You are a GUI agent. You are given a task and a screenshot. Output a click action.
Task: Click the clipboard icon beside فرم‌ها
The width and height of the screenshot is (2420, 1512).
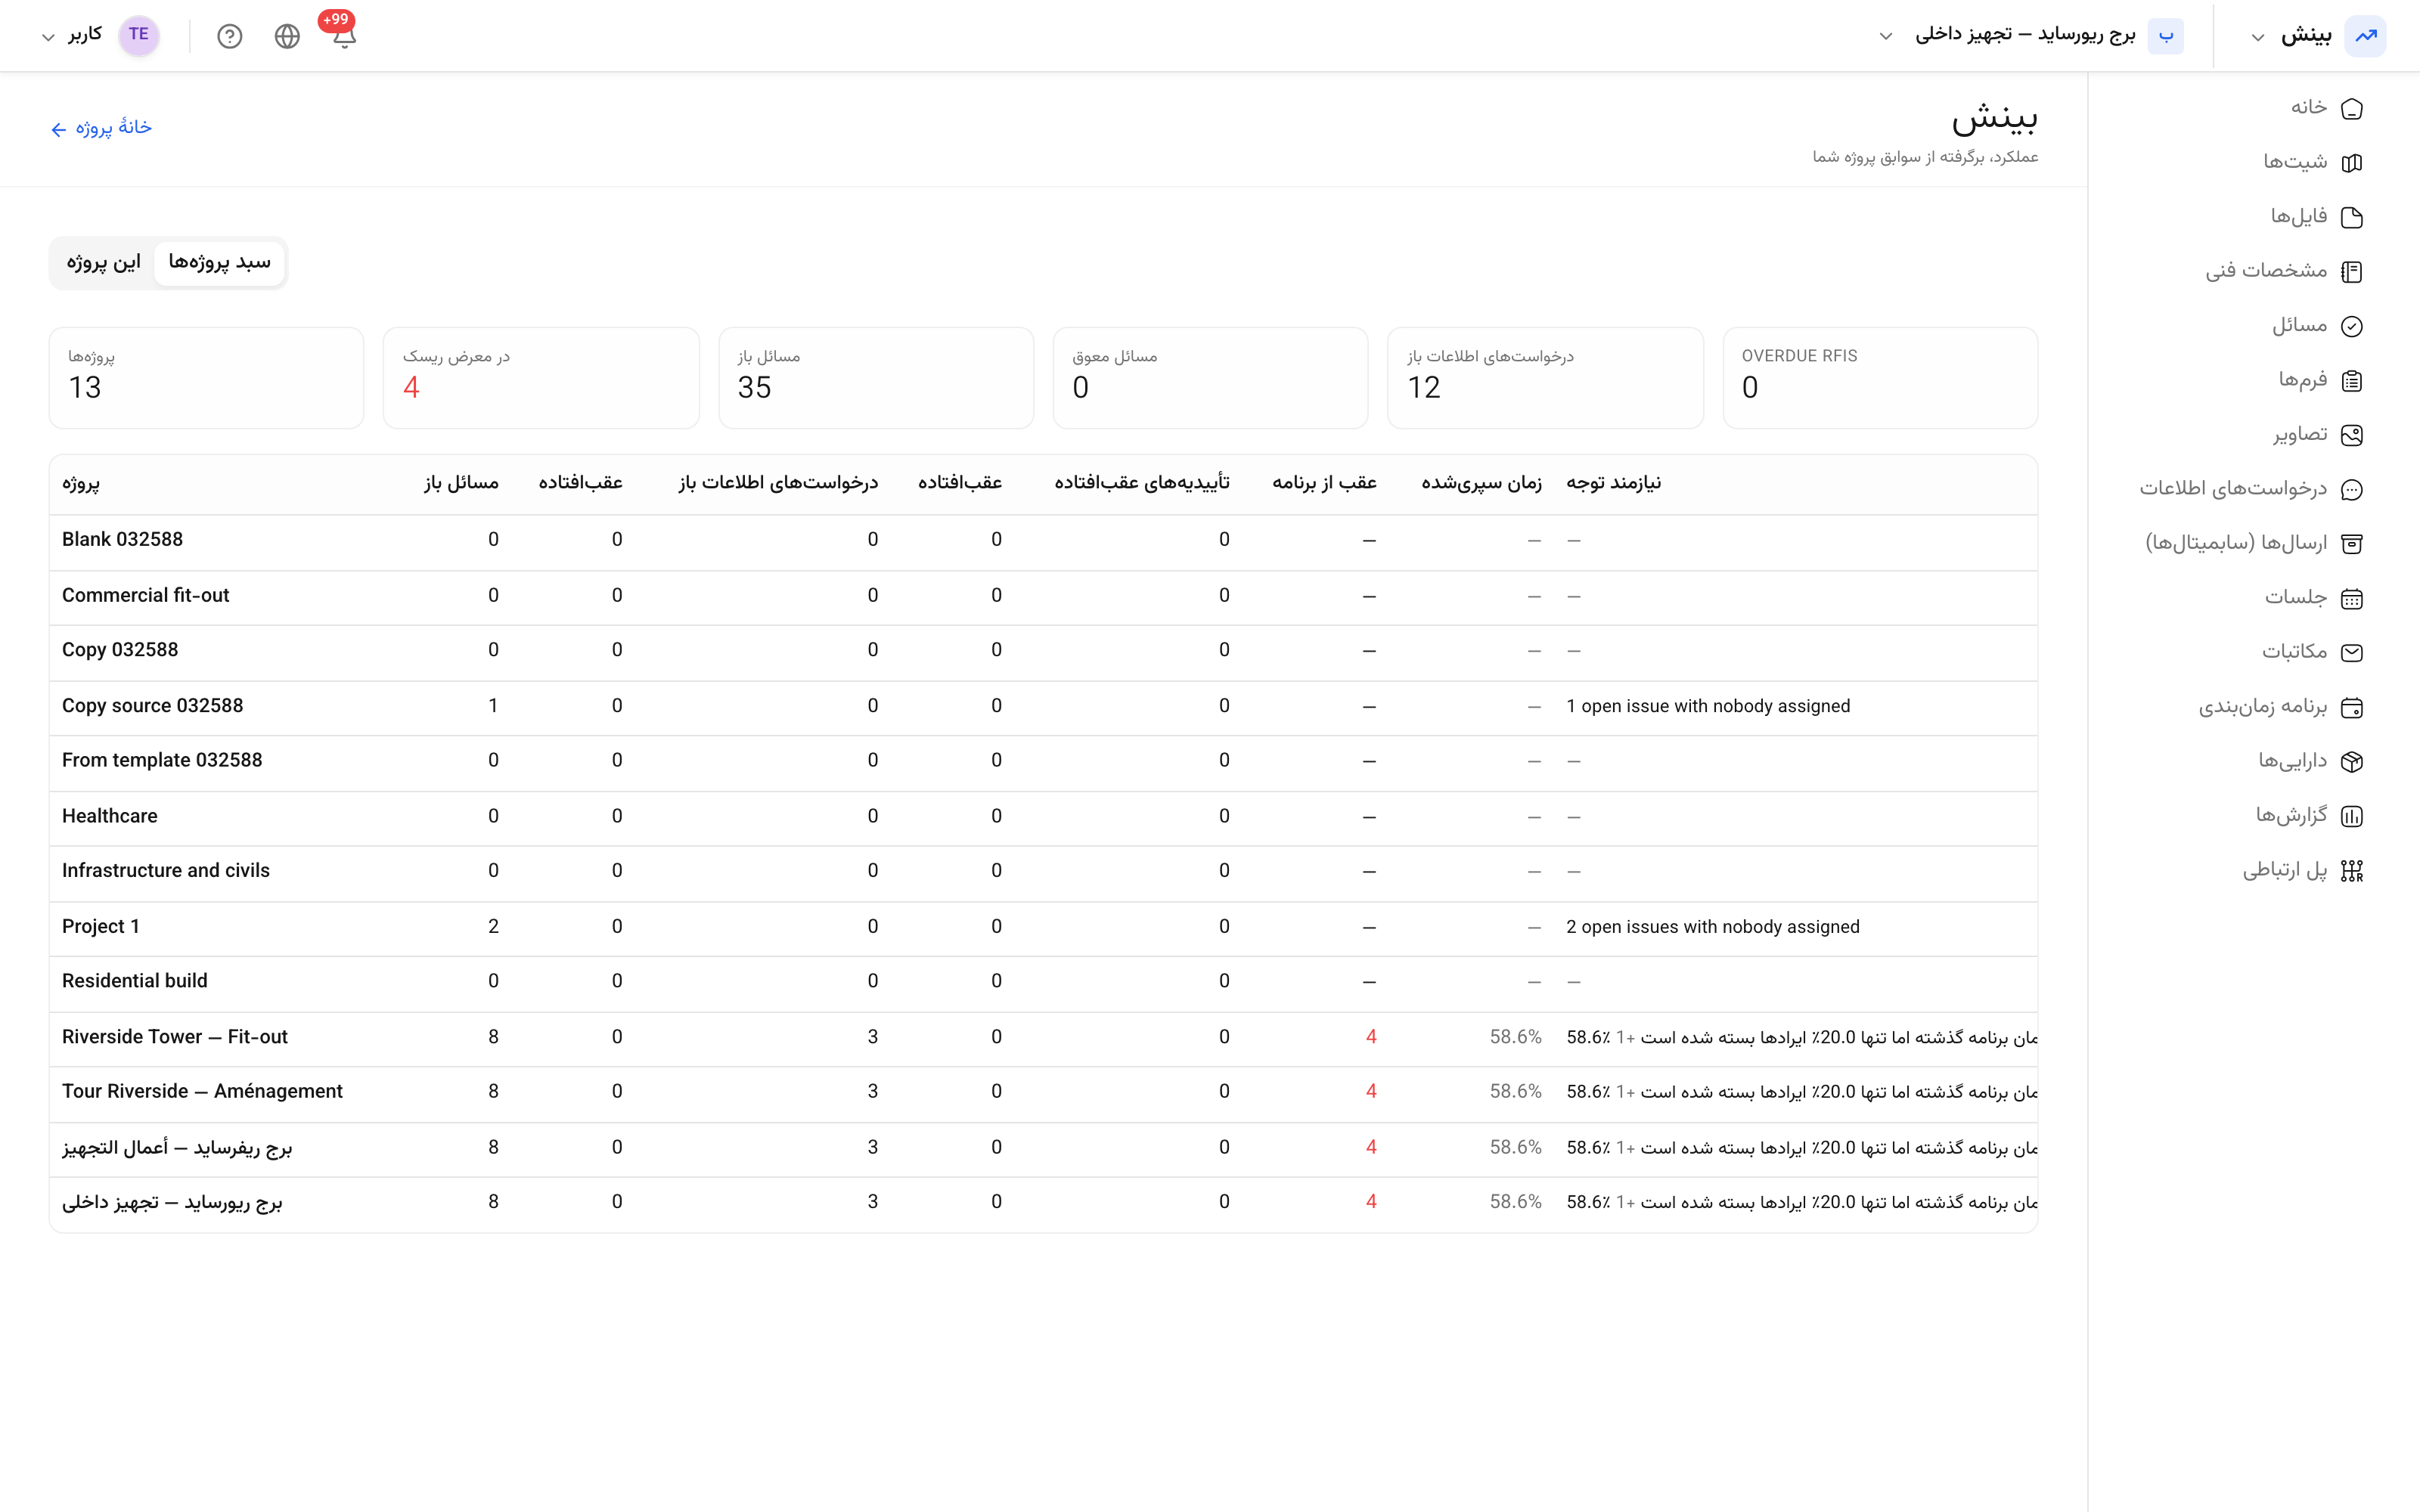[x=2352, y=380]
